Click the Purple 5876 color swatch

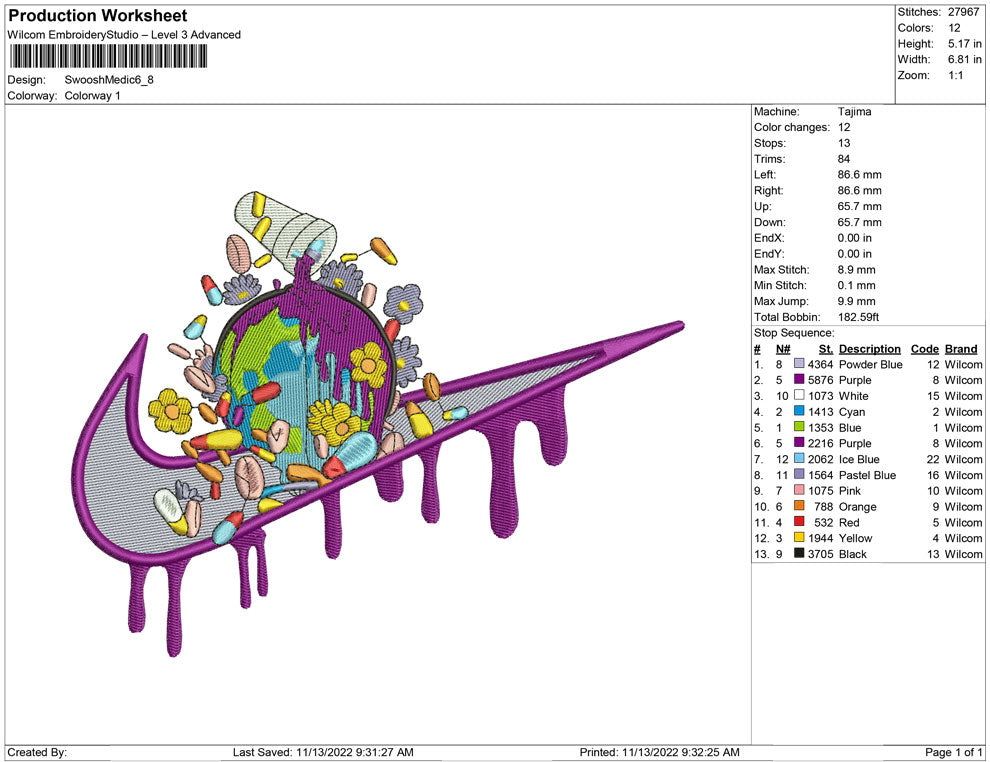tap(799, 379)
